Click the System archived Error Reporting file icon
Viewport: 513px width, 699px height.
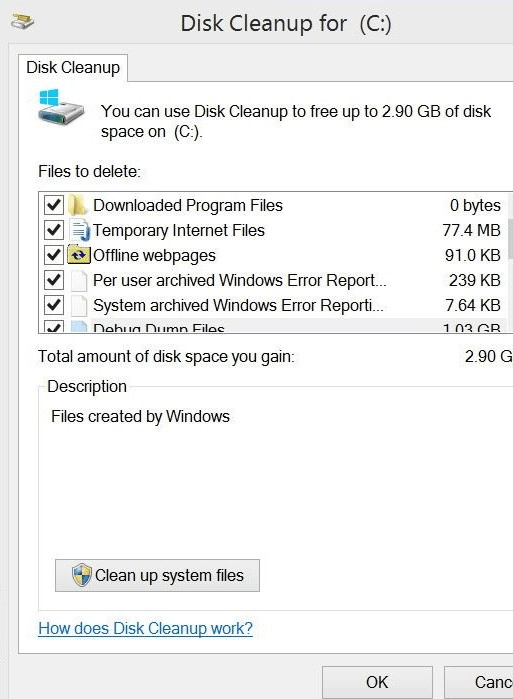coord(79,305)
